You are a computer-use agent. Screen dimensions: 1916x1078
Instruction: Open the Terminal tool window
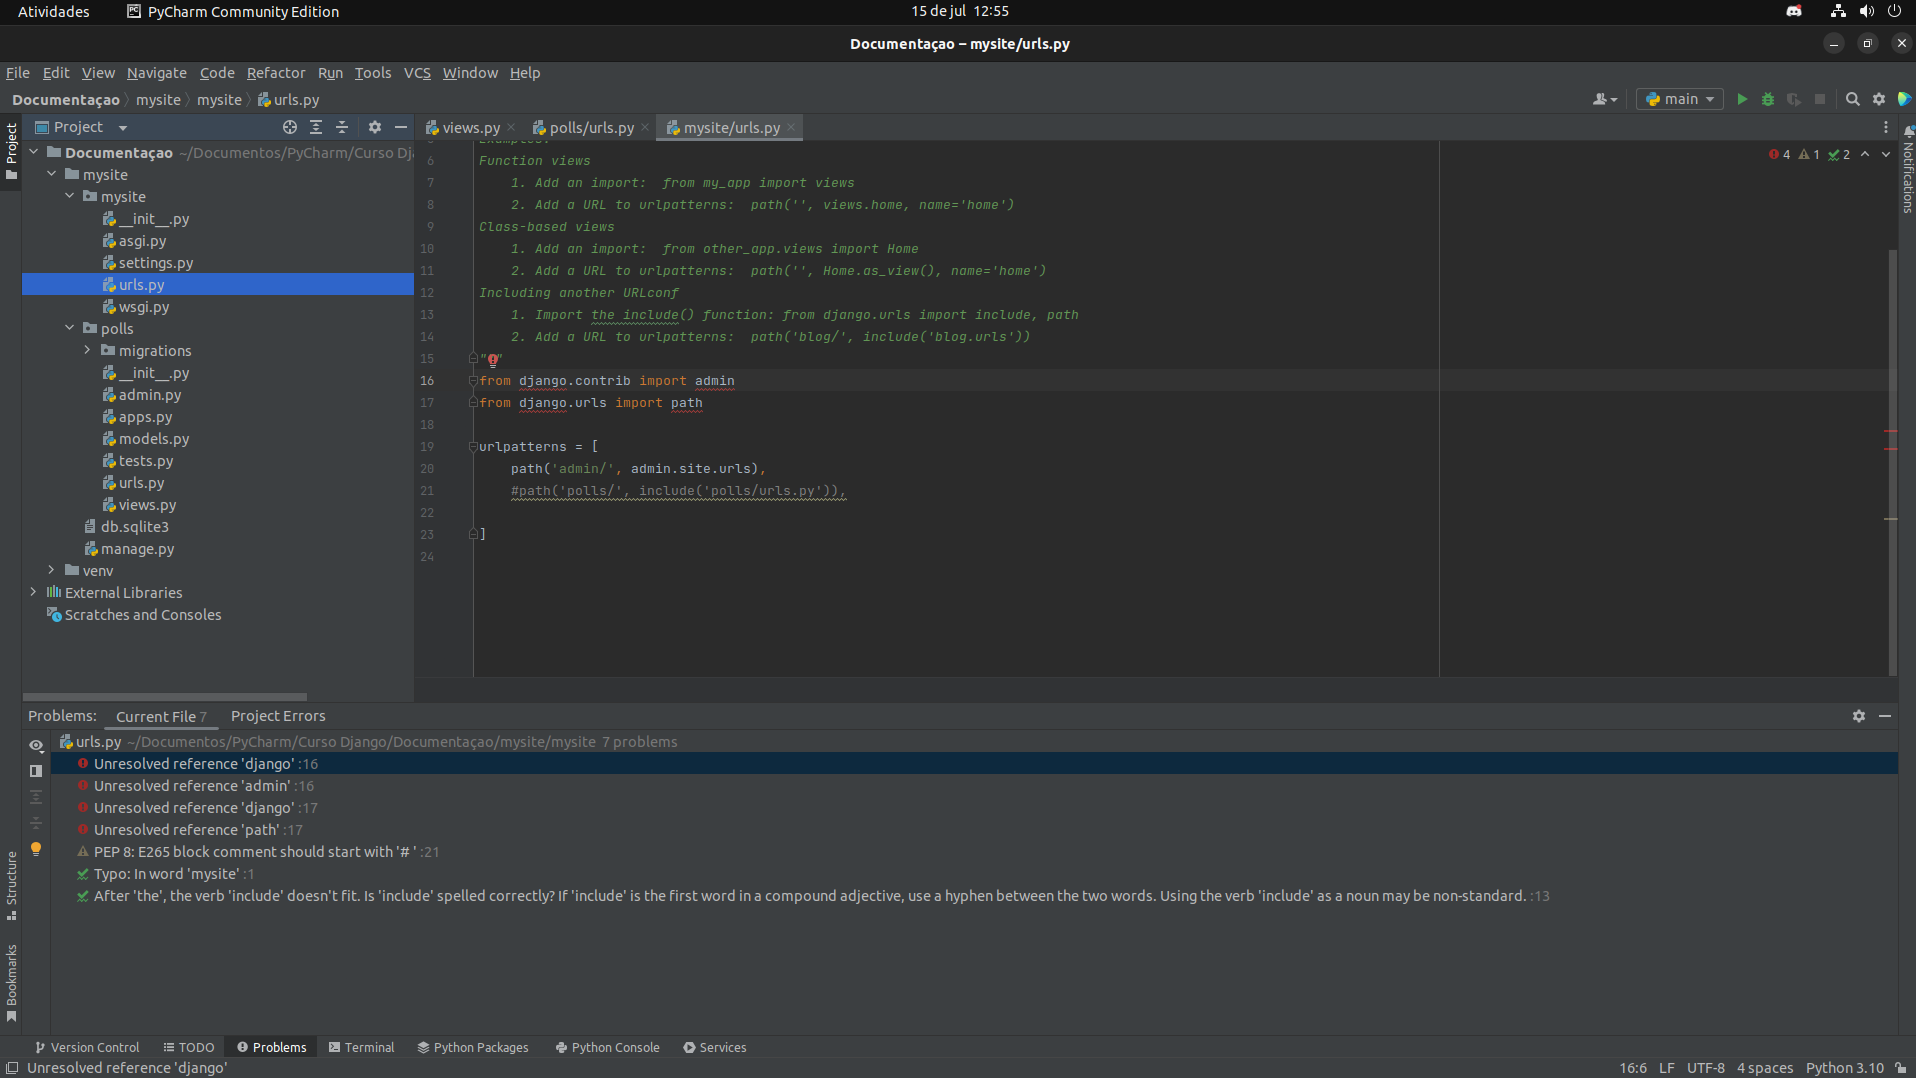(361, 1047)
